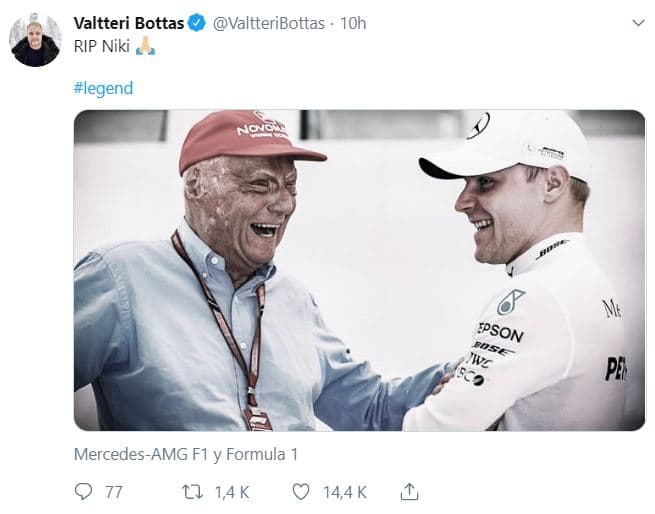The image size is (655, 514).
Task: Like the tweet with the heart icon
Action: [301, 491]
